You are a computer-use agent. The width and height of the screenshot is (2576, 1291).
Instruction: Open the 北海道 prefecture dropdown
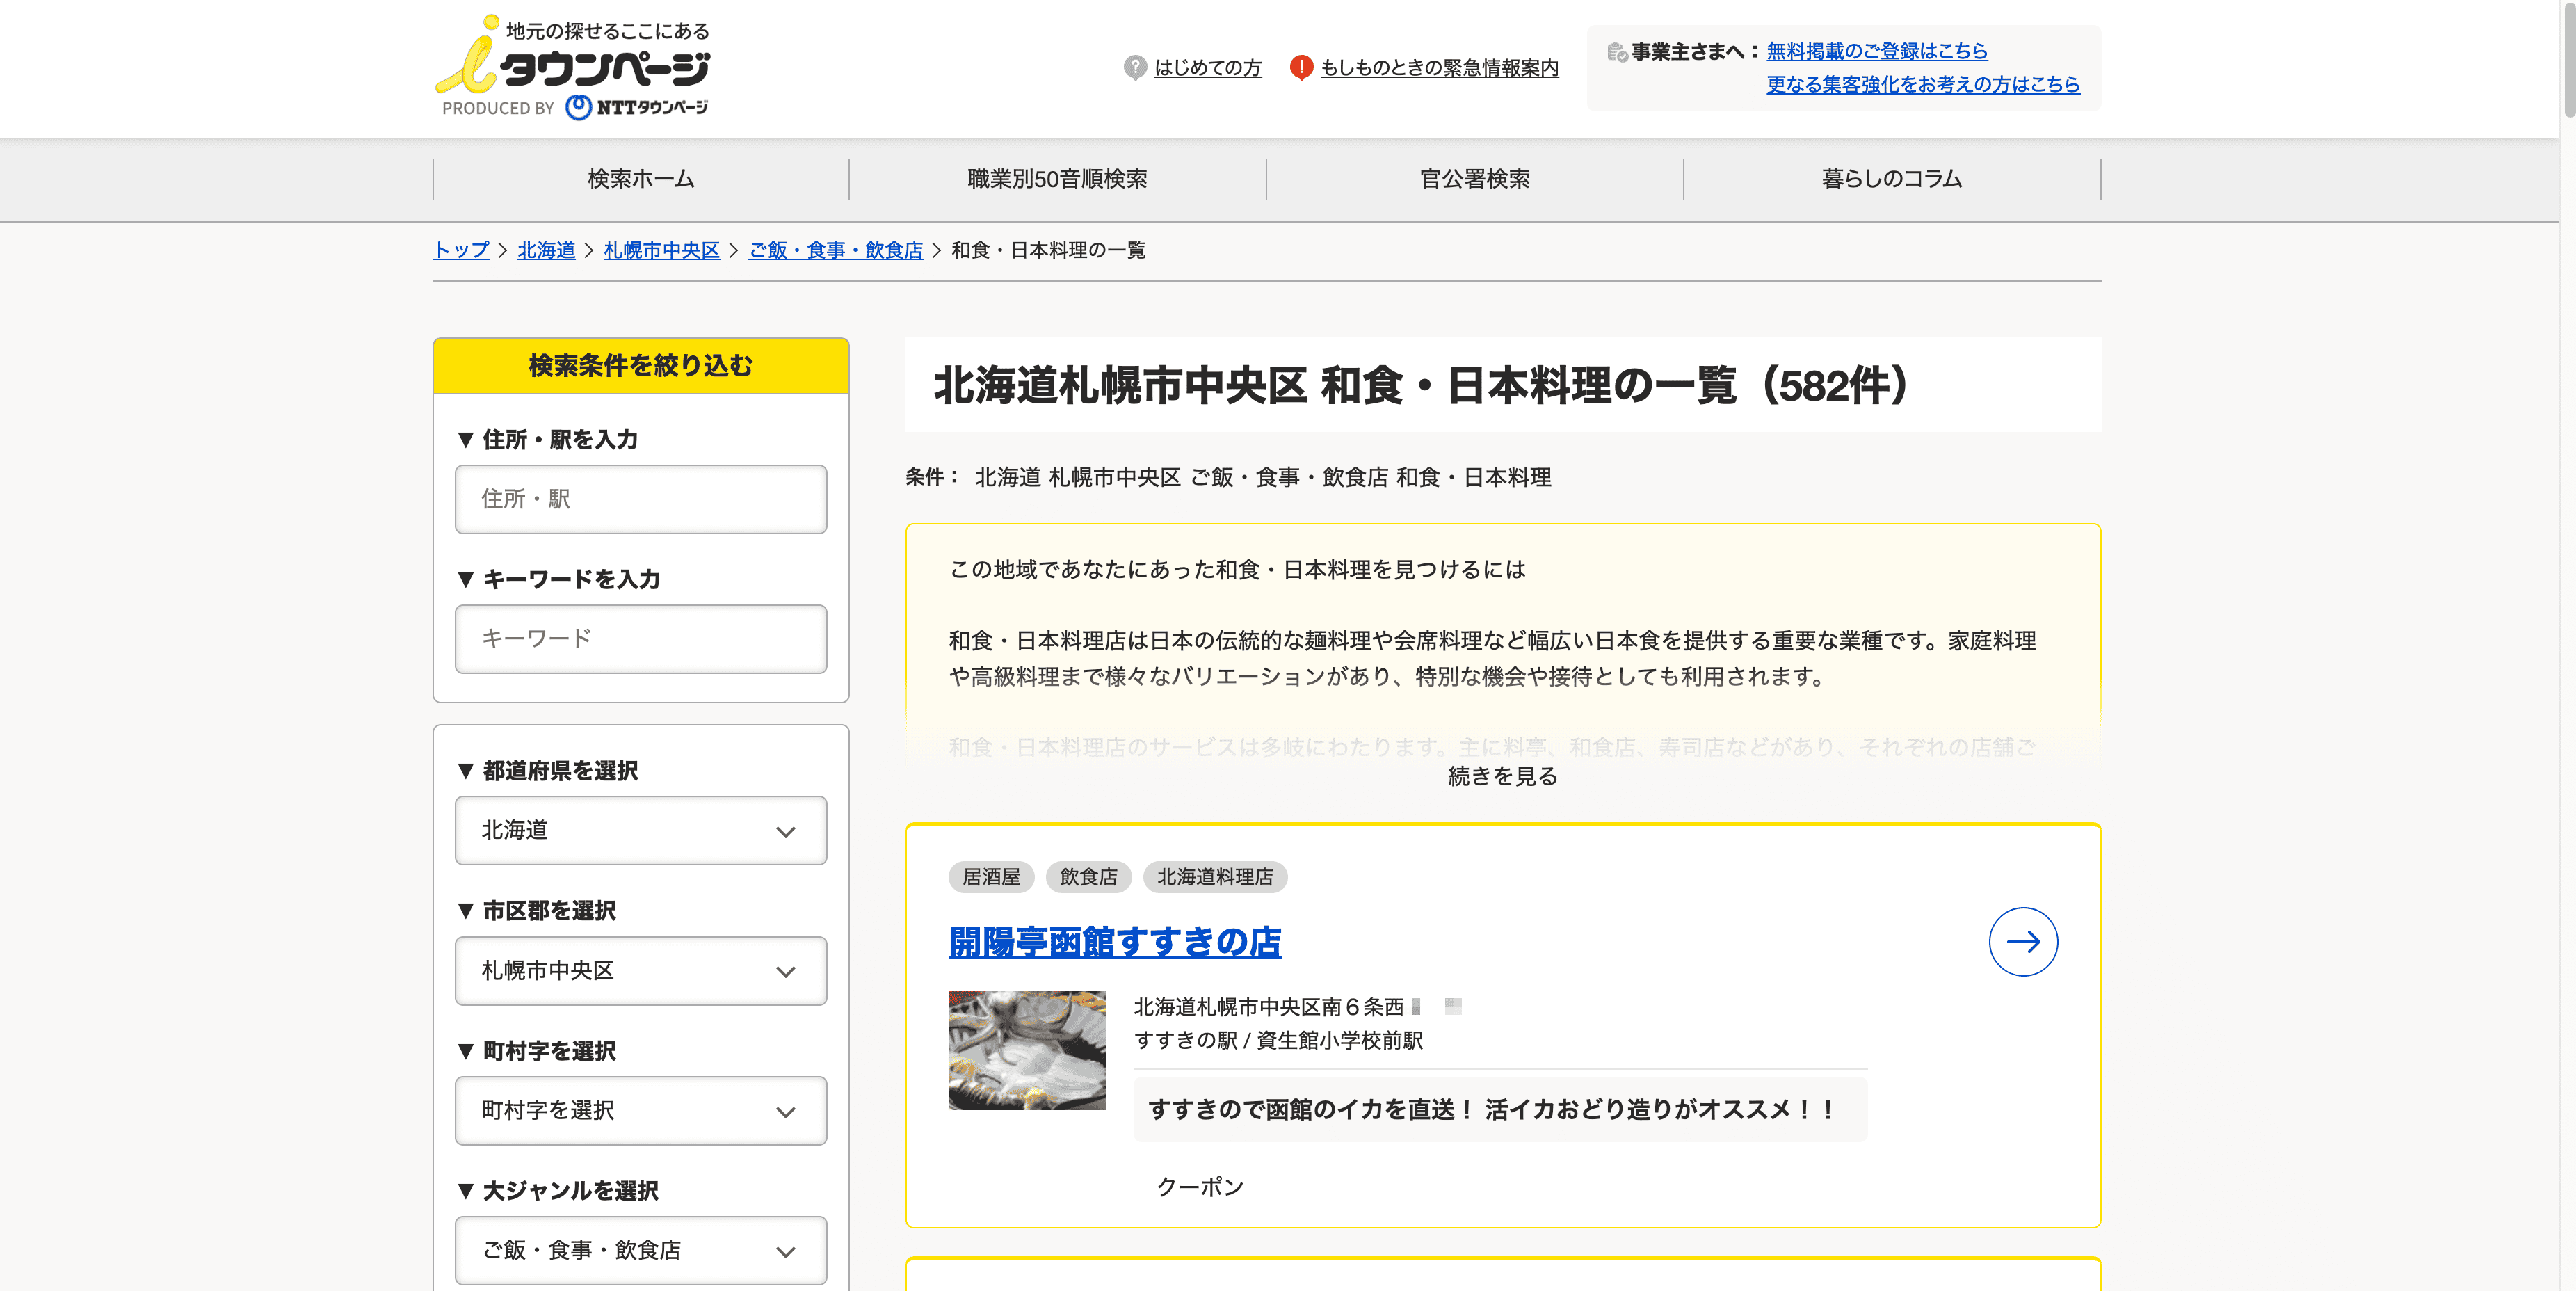pyautogui.click(x=640, y=830)
